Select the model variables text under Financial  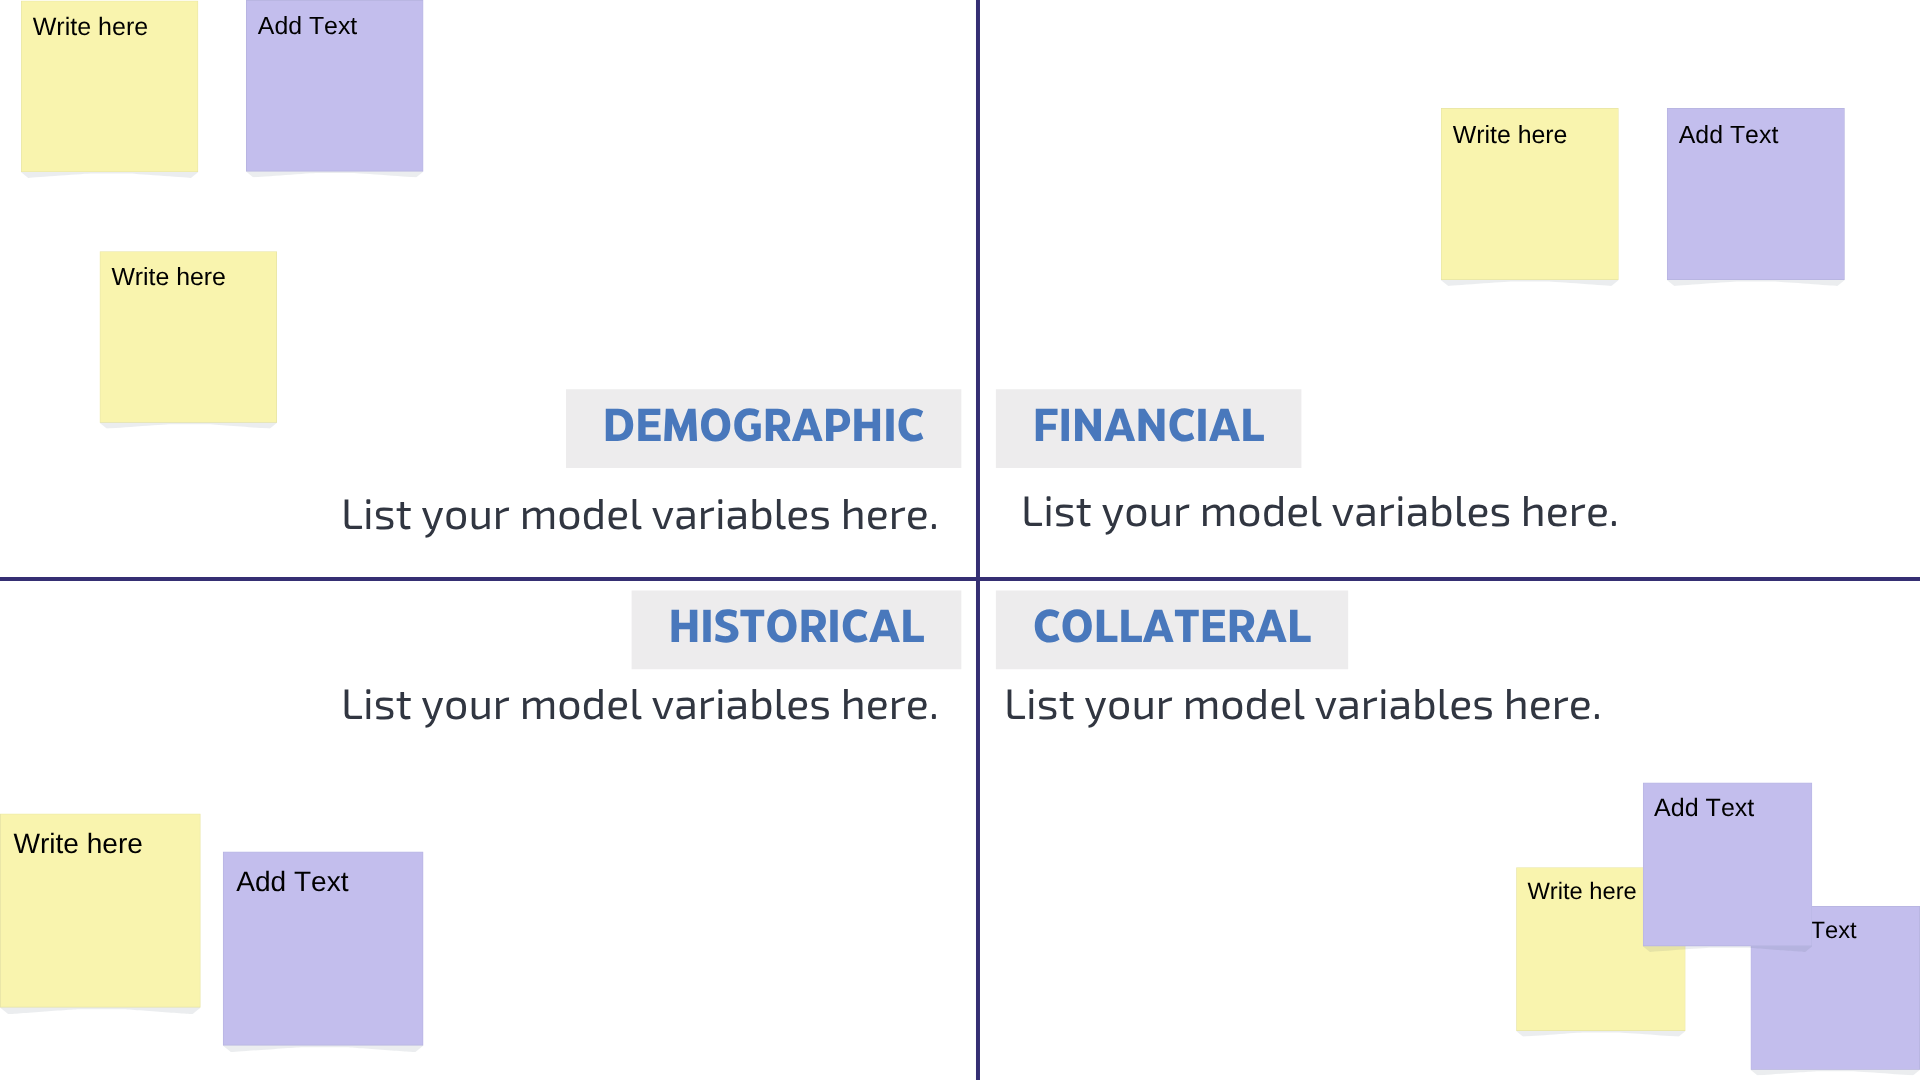click(1319, 513)
